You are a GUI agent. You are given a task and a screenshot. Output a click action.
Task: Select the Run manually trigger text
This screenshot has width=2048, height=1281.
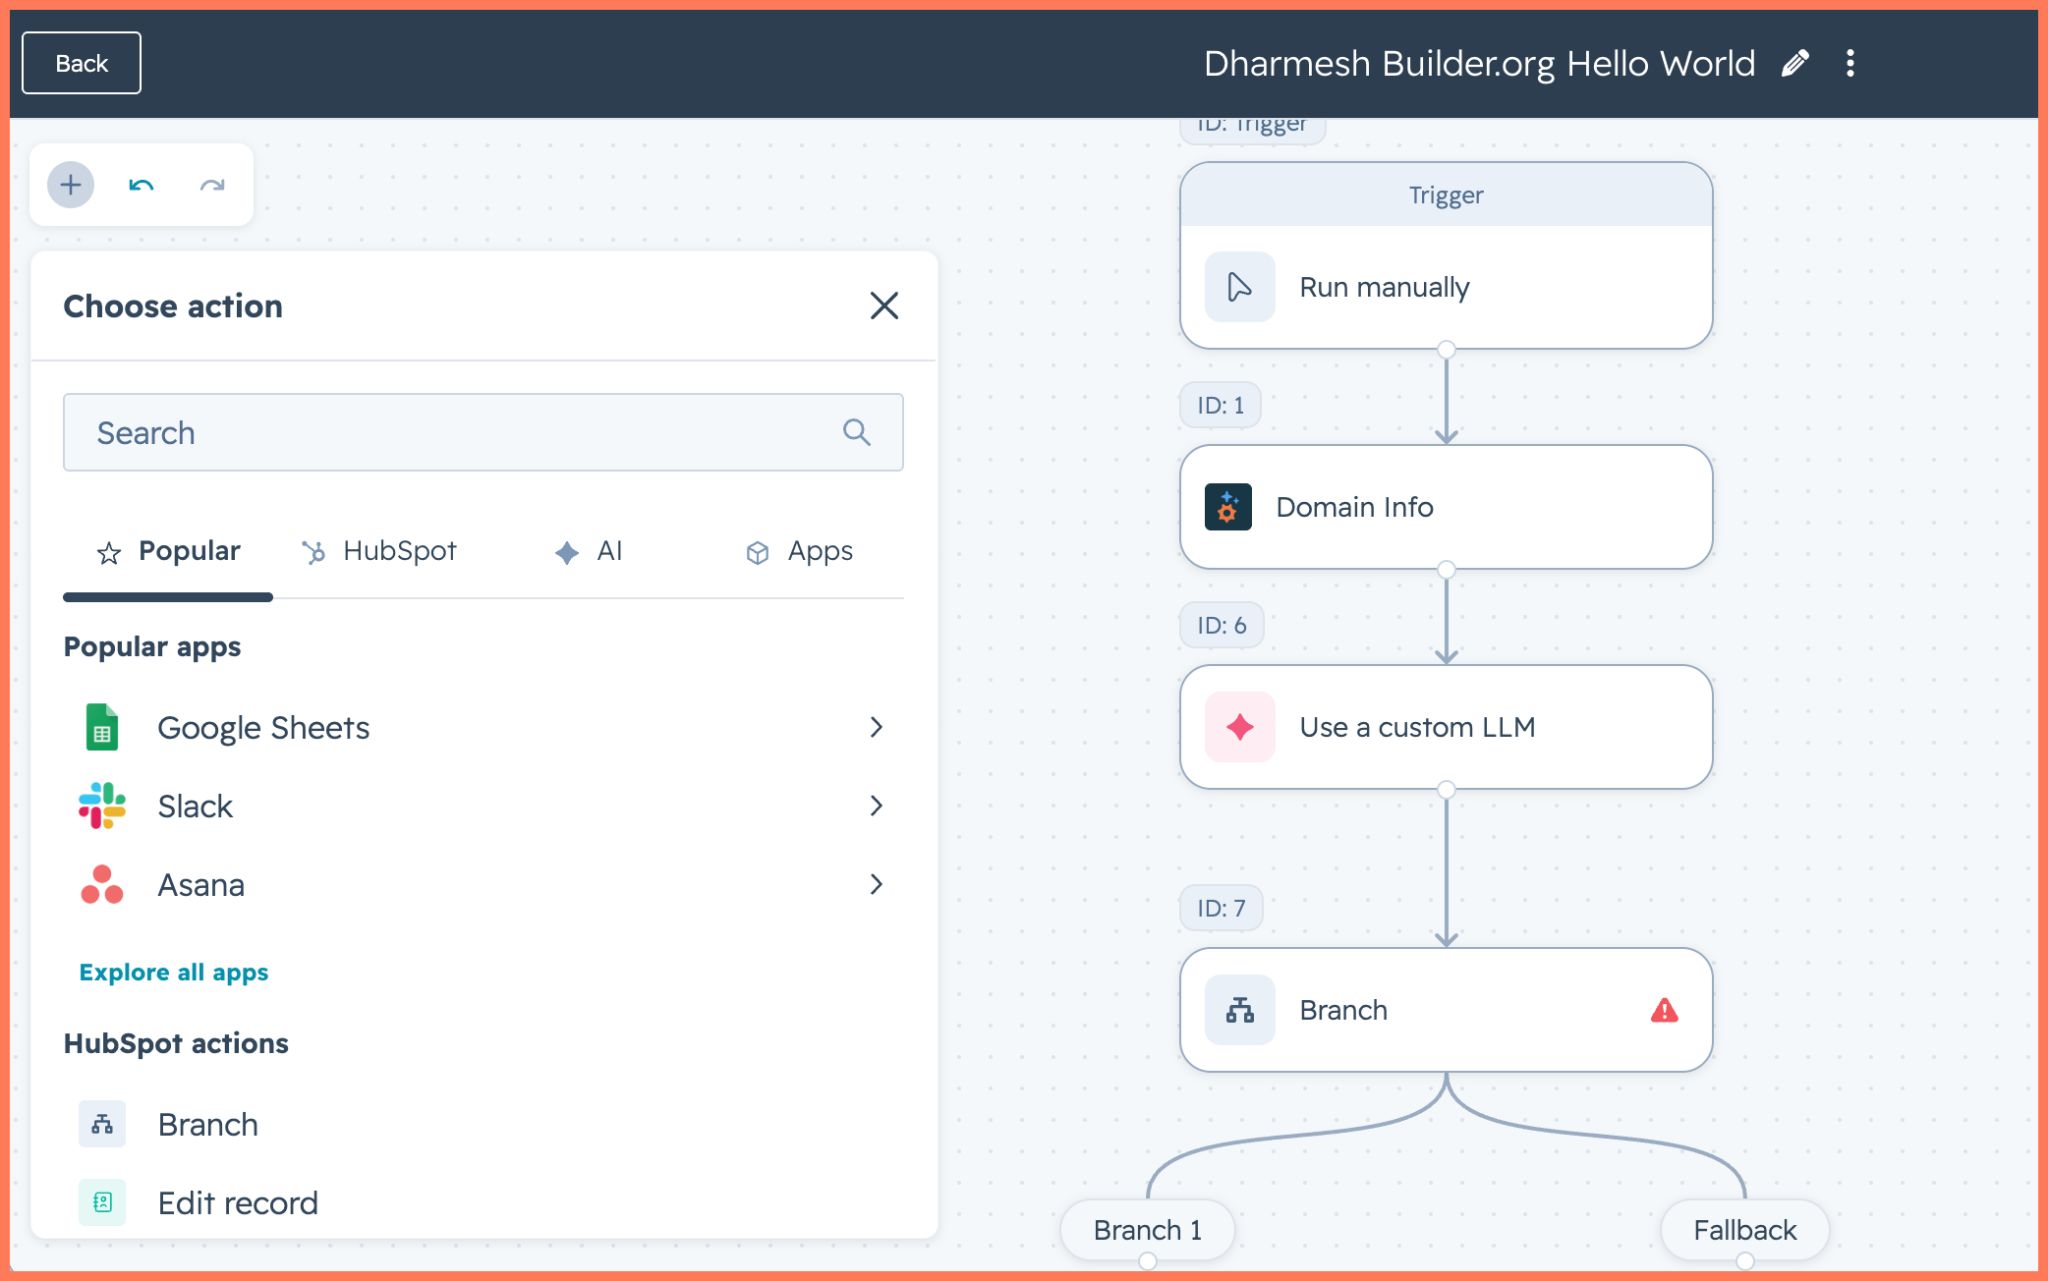click(x=1385, y=287)
